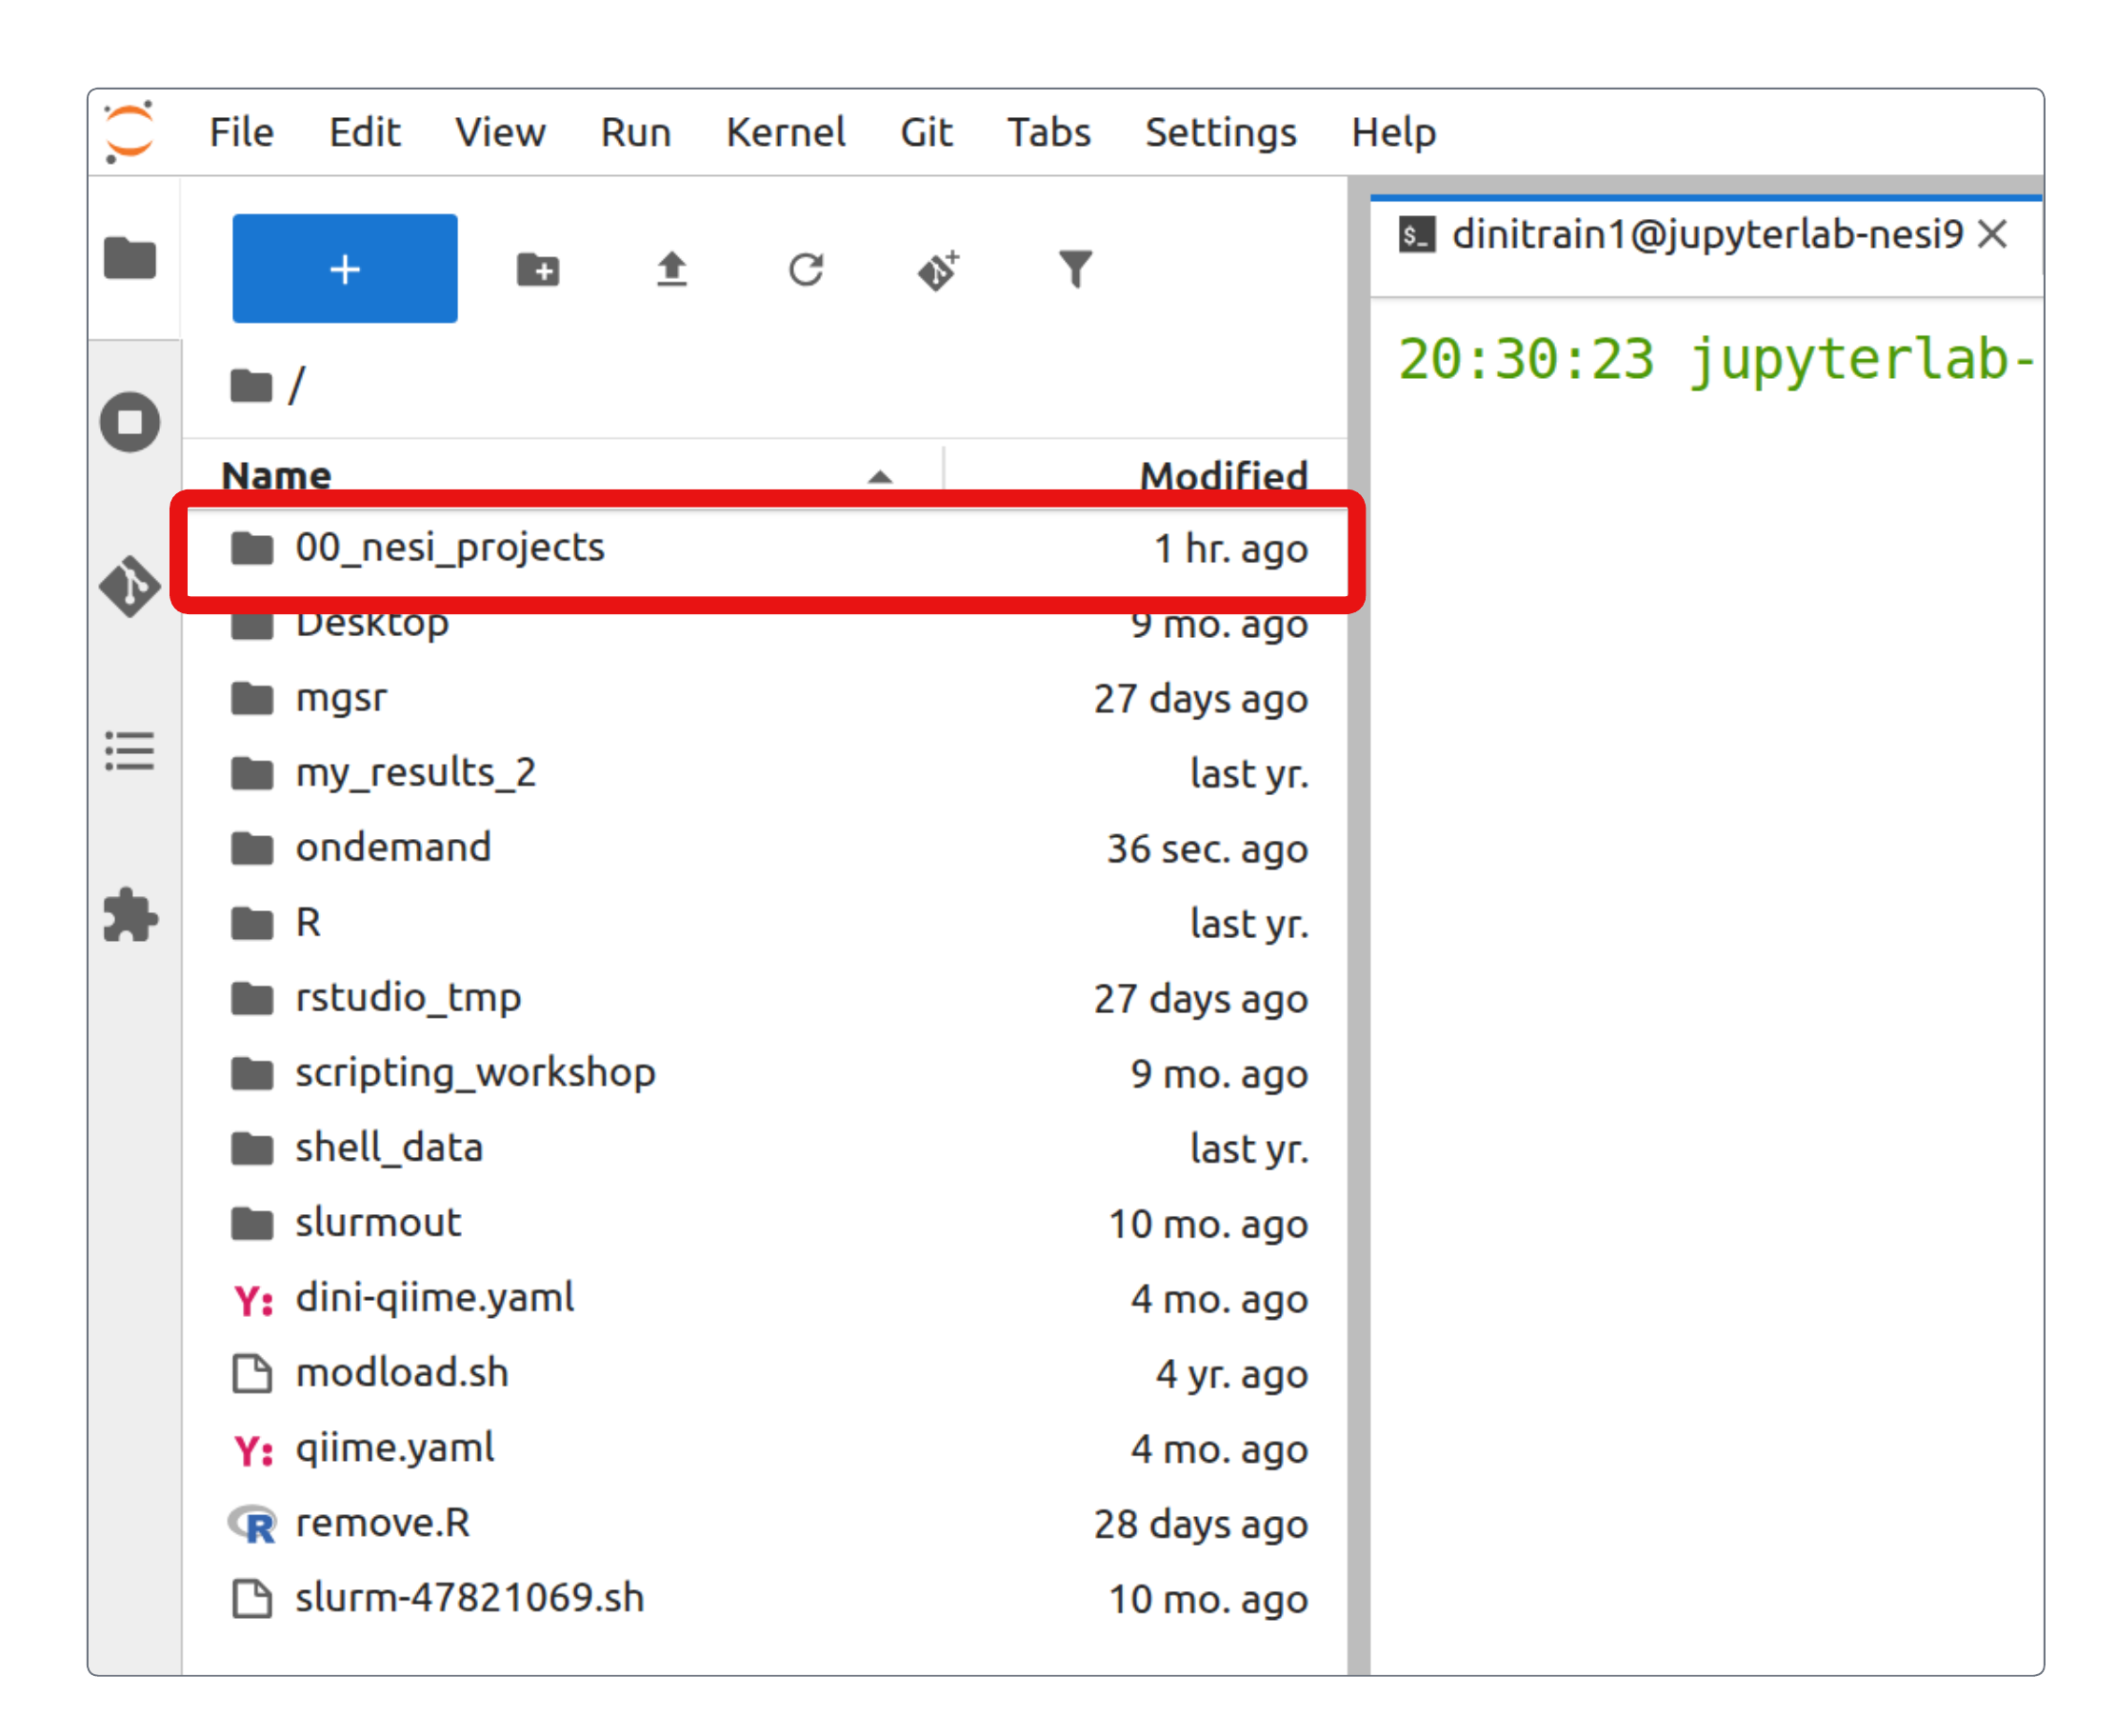Close the dinitrain1 terminal tab
2116x1736 pixels.
coord(1994,235)
